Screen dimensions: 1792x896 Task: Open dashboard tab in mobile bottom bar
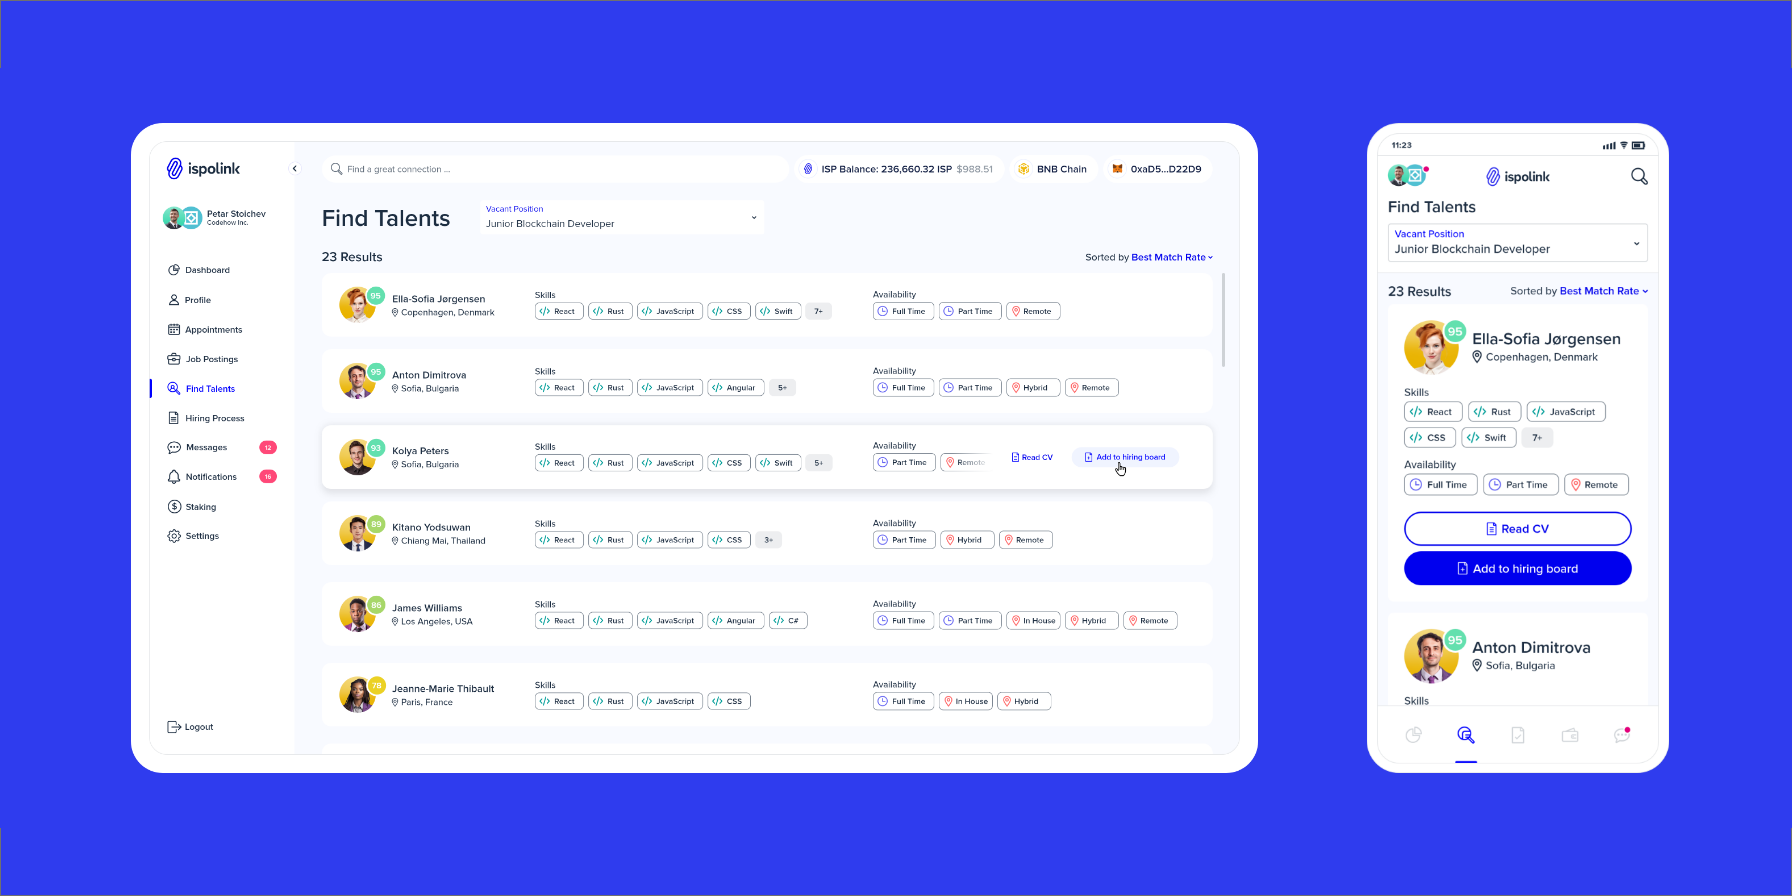(x=1413, y=735)
